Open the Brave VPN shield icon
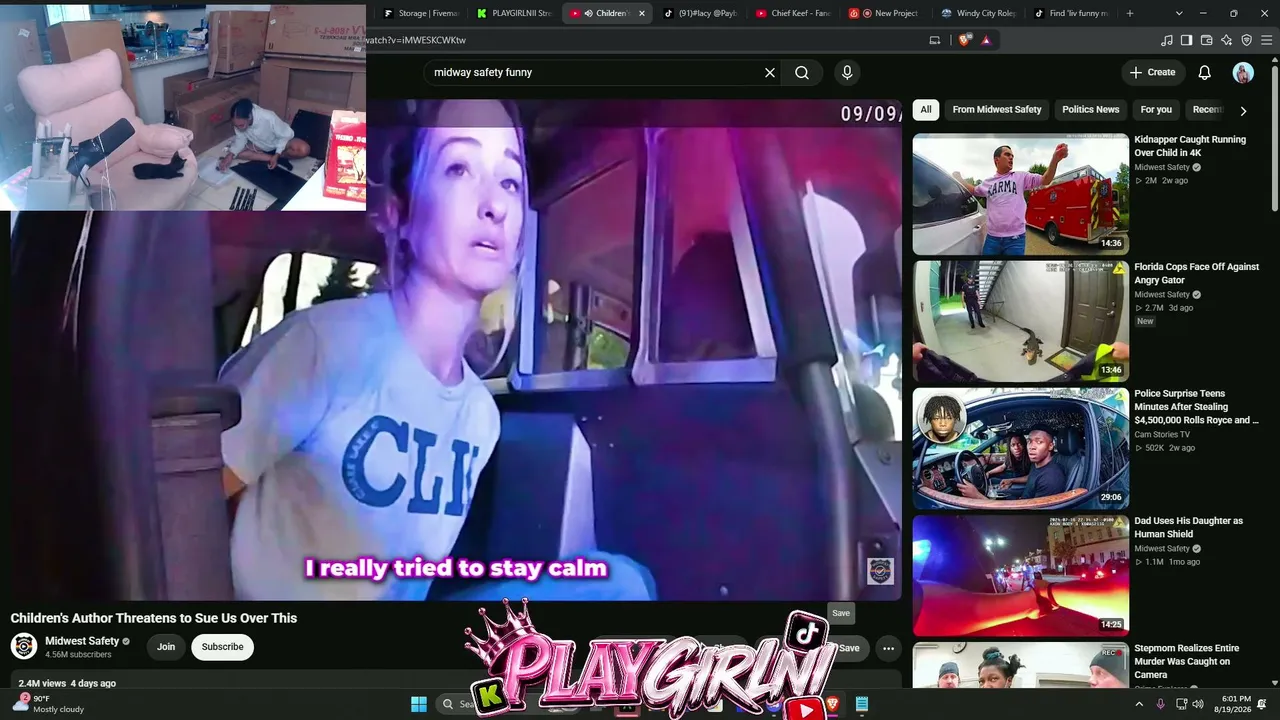 coord(1247,40)
